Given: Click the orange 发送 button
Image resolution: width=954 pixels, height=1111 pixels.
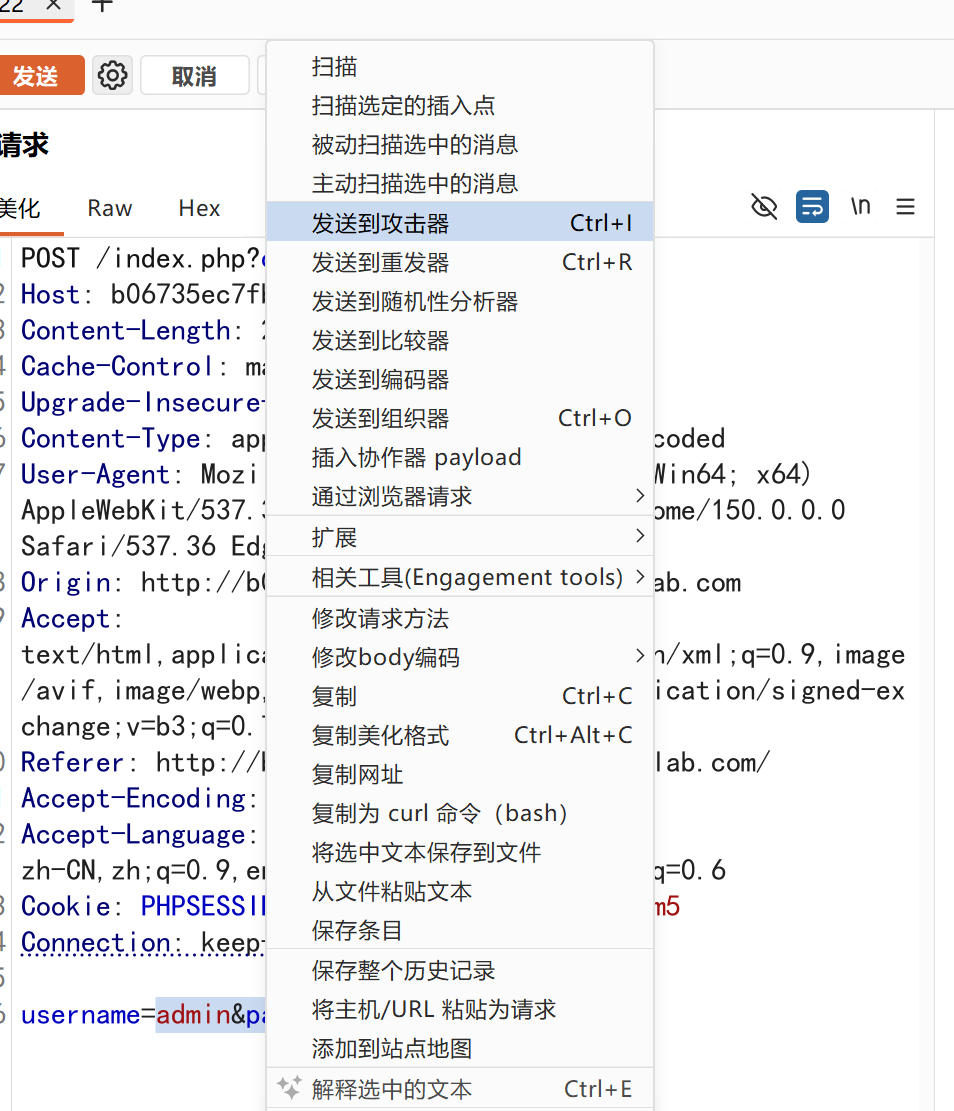Looking at the screenshot, I should (x=41, y=75).
